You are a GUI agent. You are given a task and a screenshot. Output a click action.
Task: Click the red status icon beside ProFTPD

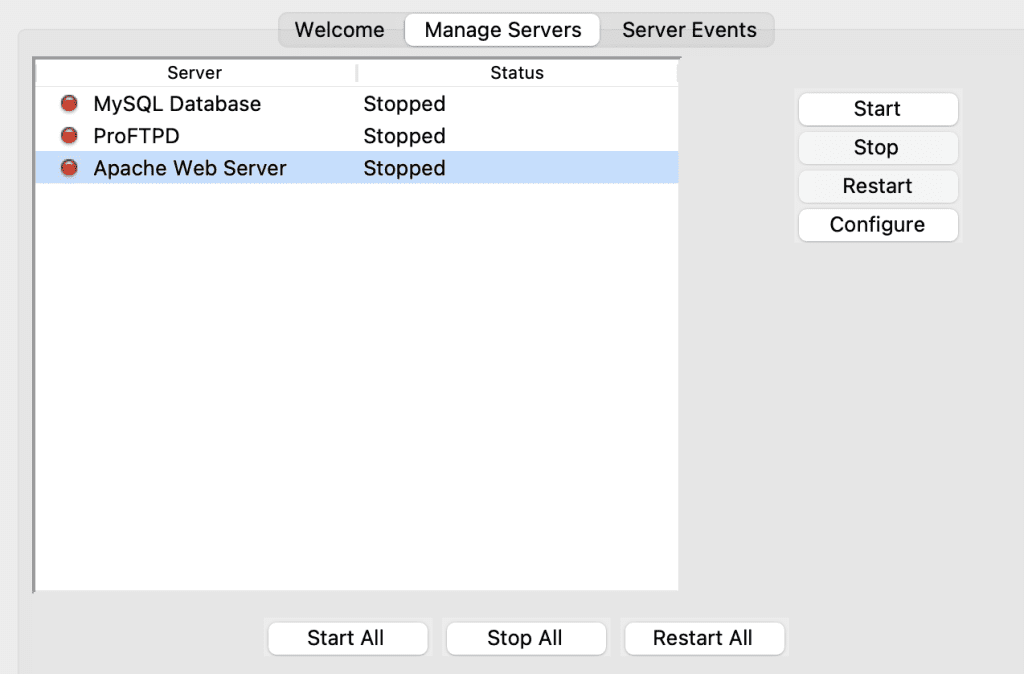pyautogui.click(x=67, y=136)
